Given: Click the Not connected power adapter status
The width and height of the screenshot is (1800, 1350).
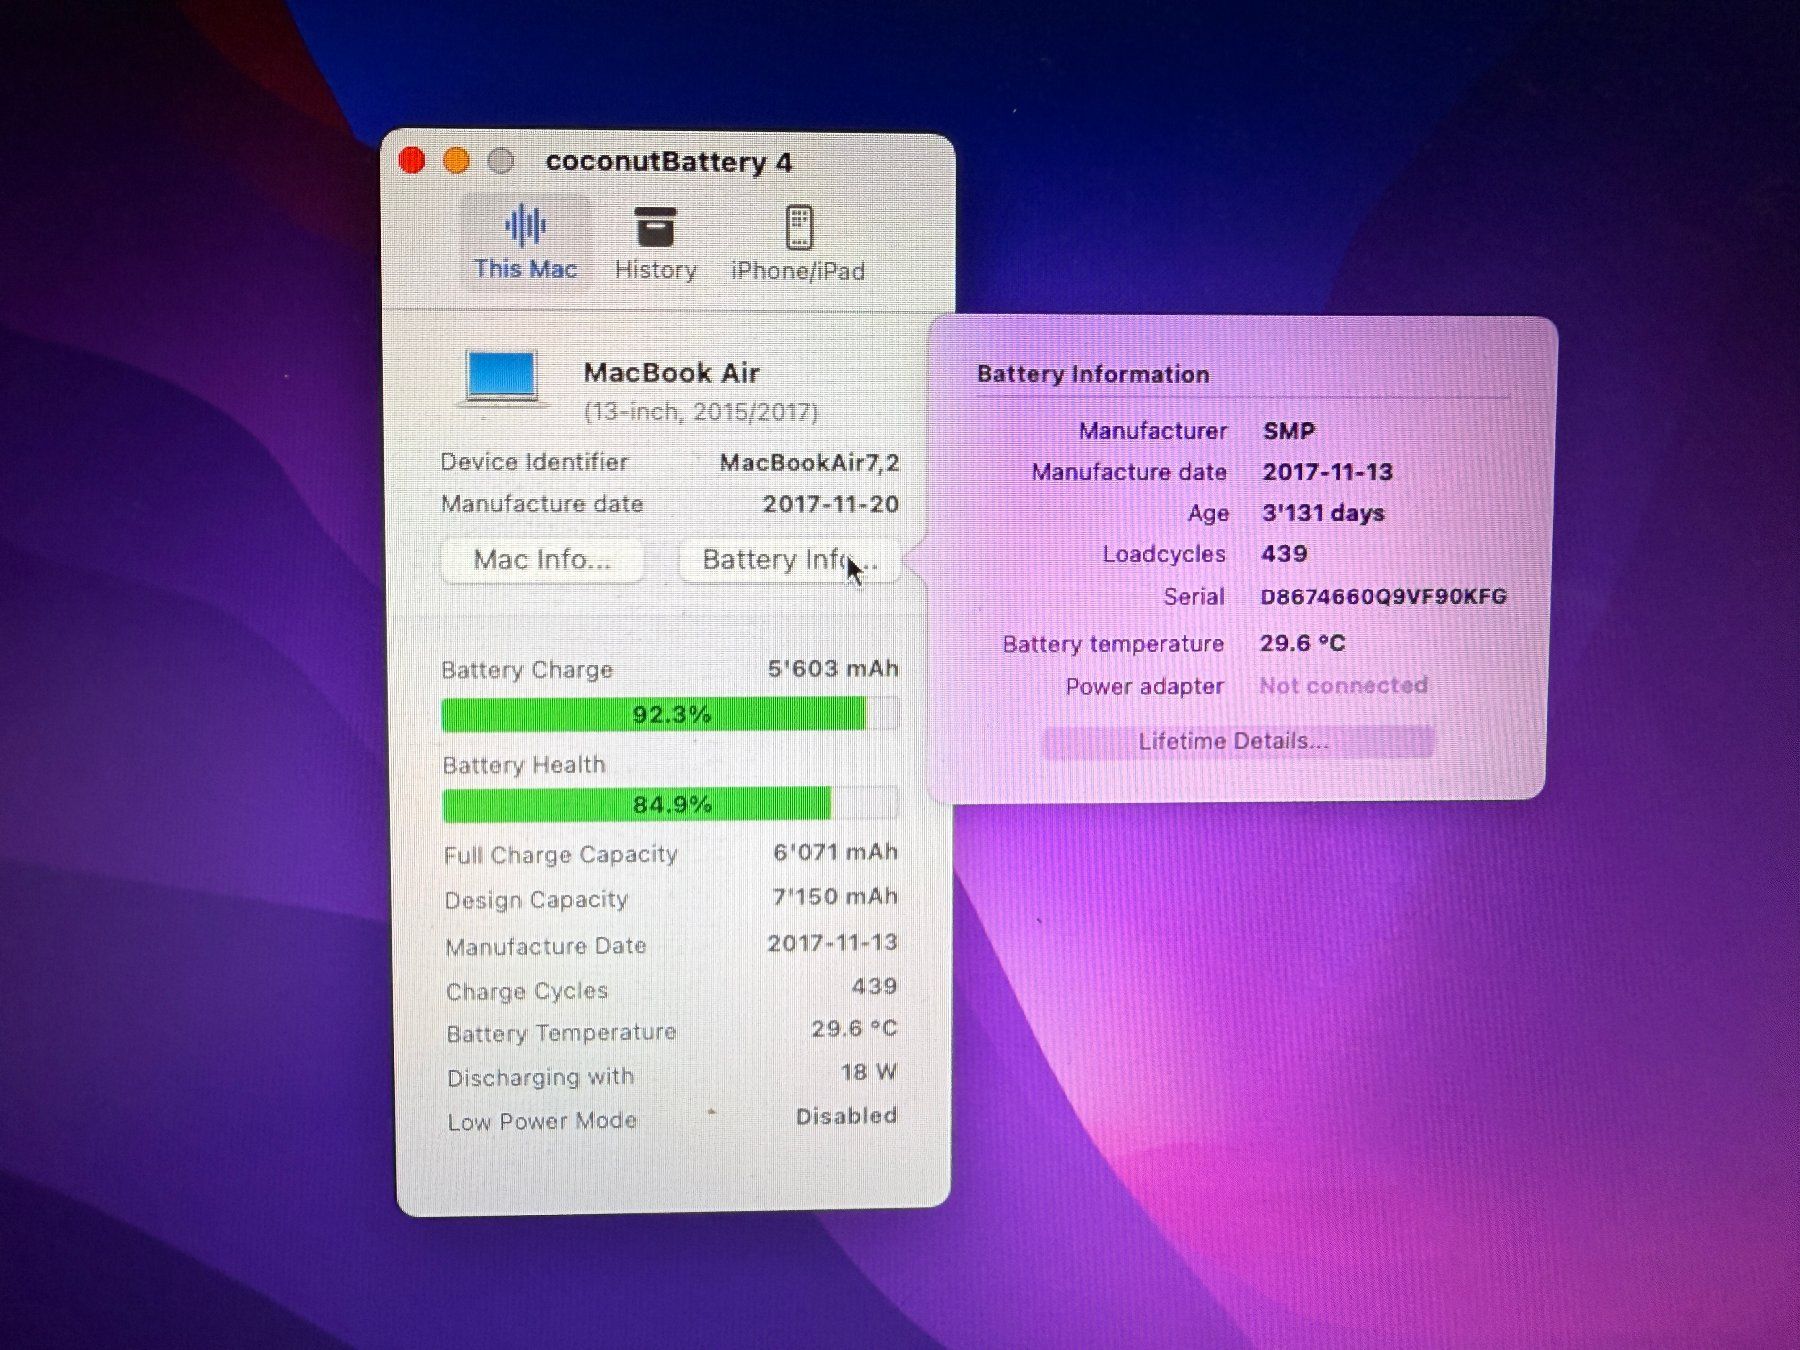Looking at the screenshot, I should pos(1343,686).
